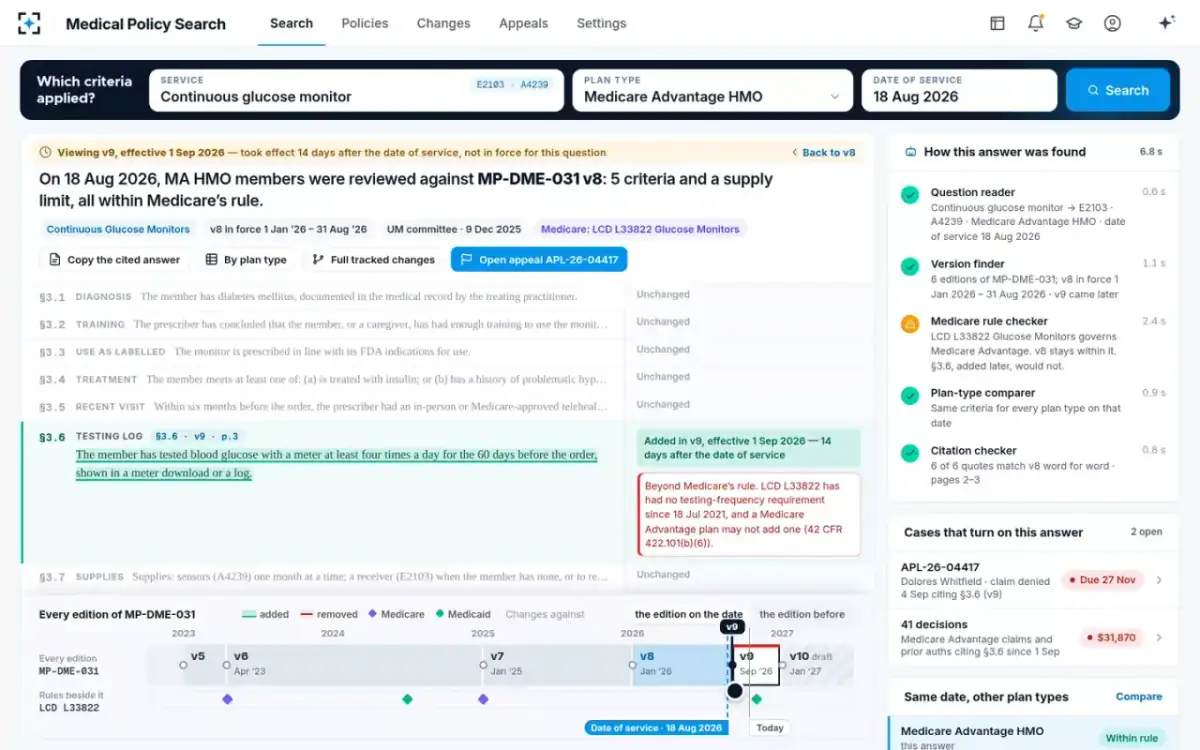Click the icon beside How this answer was found
Viewport: 1200px width, 750px height.
click(x=910, y=152)
